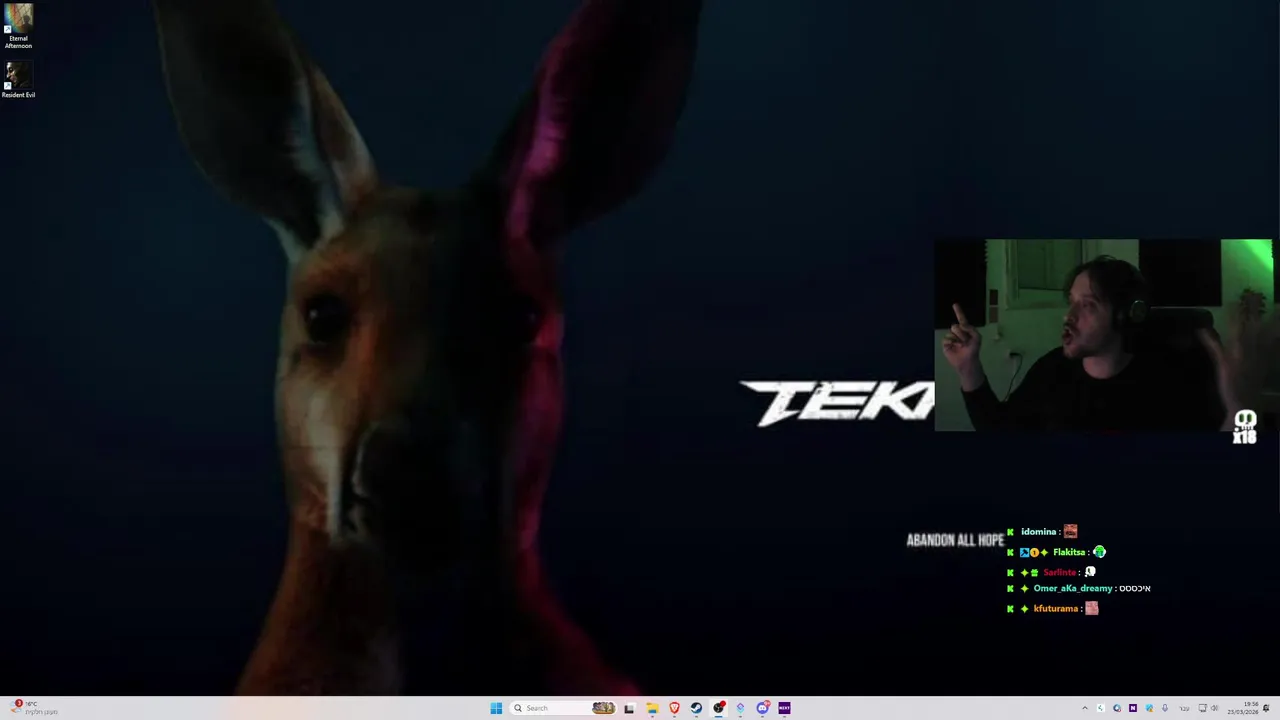
Task: Click Flakitsa's chat username
Action: pyautogui.click(x=1068, y=552)
